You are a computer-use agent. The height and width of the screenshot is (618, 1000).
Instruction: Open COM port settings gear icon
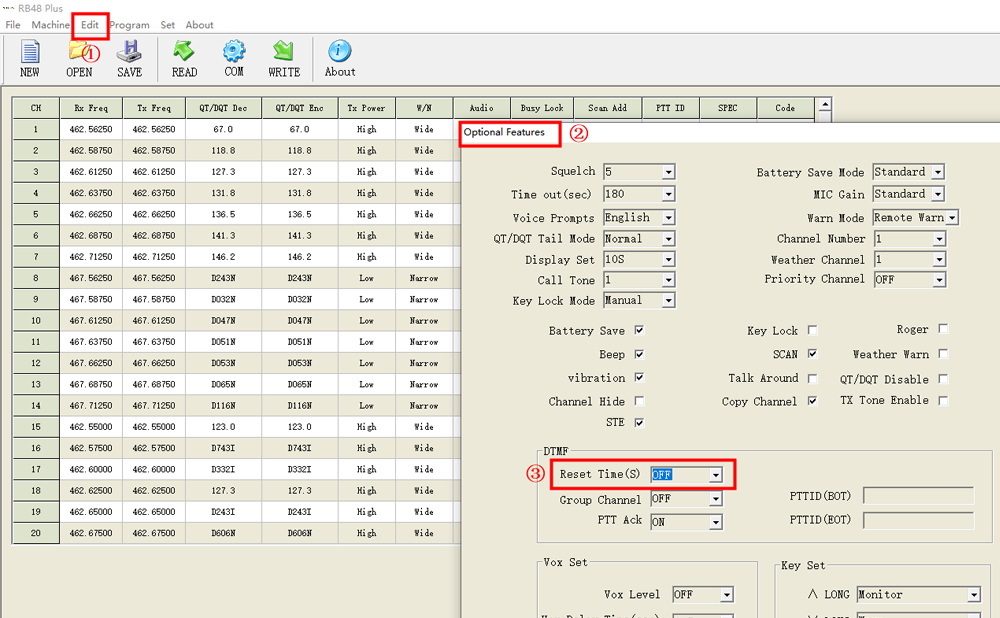click(x=234, y=52)
